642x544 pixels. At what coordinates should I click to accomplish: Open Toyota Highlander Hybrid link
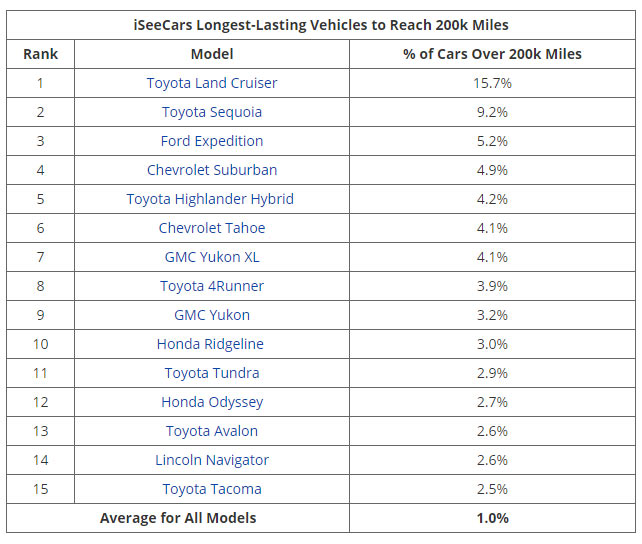(x=210, y=199)
